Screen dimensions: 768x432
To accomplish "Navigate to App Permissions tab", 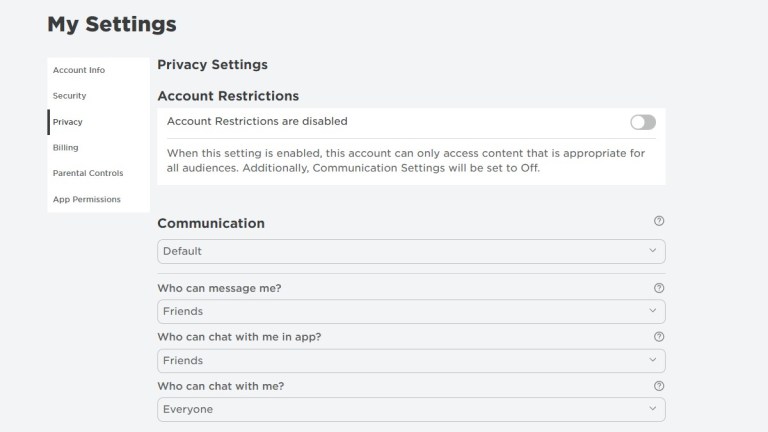I will pos(87,199).
